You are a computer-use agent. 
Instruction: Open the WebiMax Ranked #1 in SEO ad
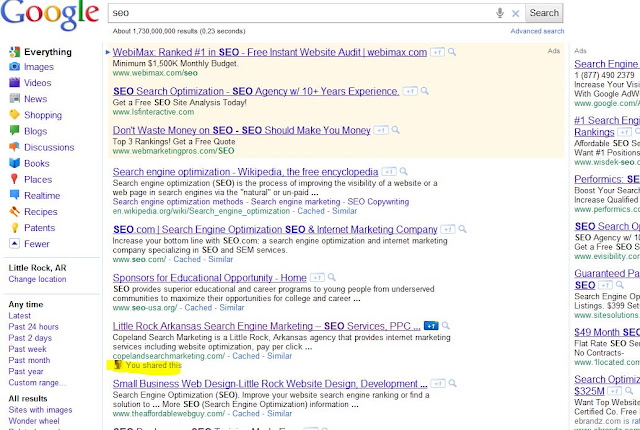pyautogui.click(x=269, y=52)
